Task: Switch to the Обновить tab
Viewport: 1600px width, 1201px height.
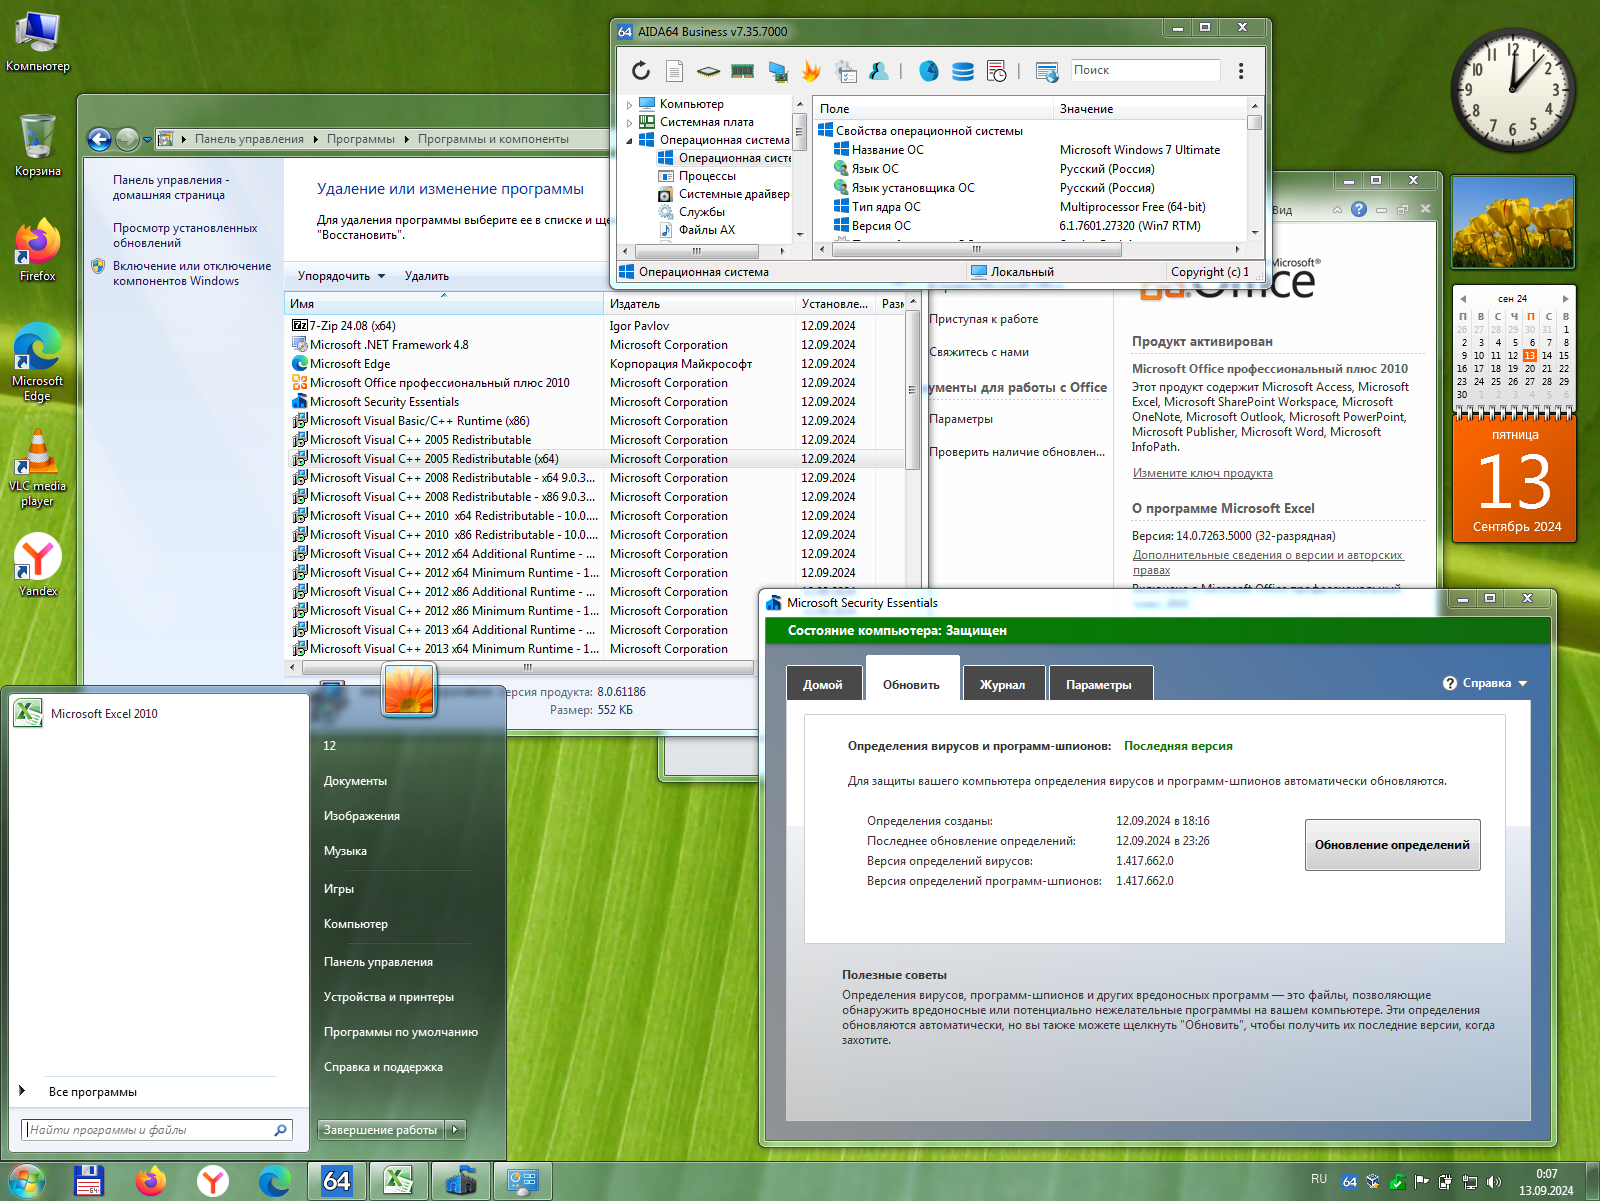Action: (x=911, y=684)
